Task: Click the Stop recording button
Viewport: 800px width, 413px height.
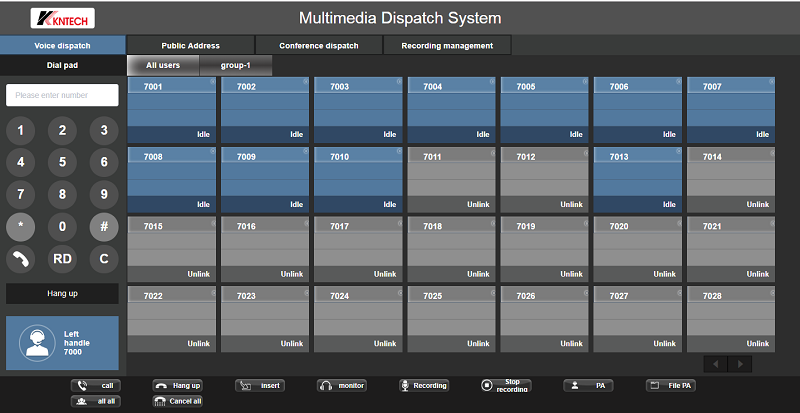Action: [505, 385]
